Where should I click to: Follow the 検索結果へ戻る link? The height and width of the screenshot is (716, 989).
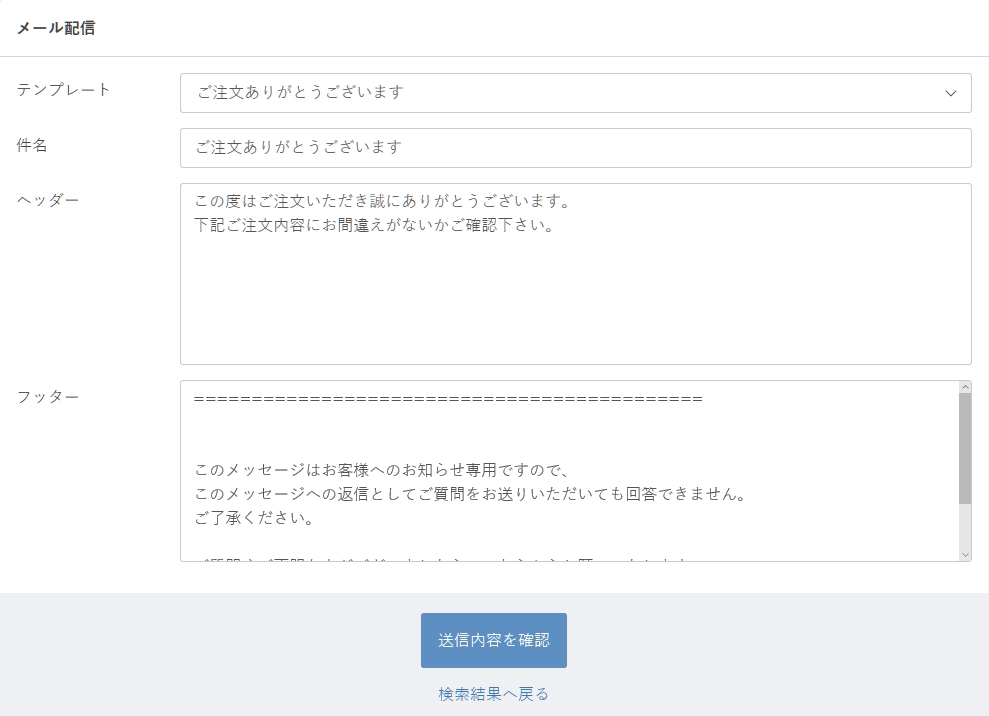point(493,694)
